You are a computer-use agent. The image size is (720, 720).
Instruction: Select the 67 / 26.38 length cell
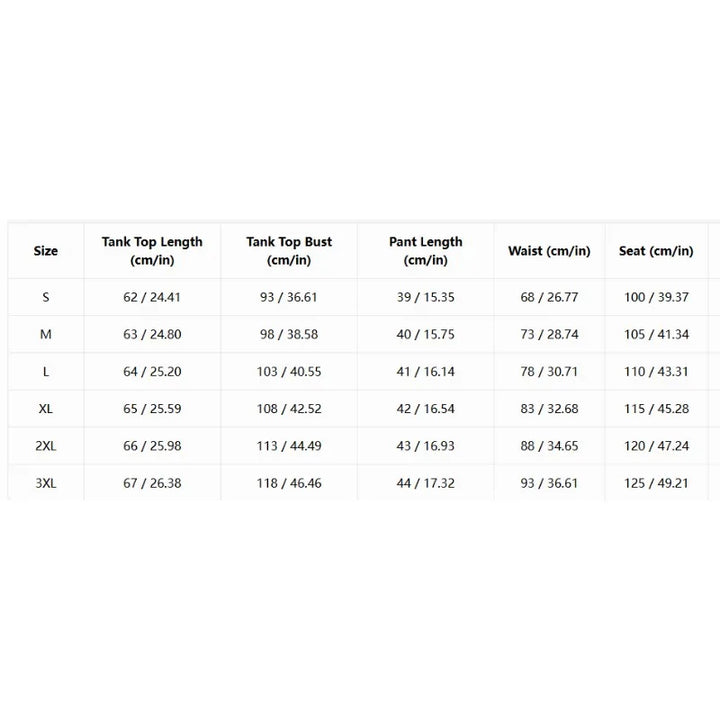pos(152,483)
